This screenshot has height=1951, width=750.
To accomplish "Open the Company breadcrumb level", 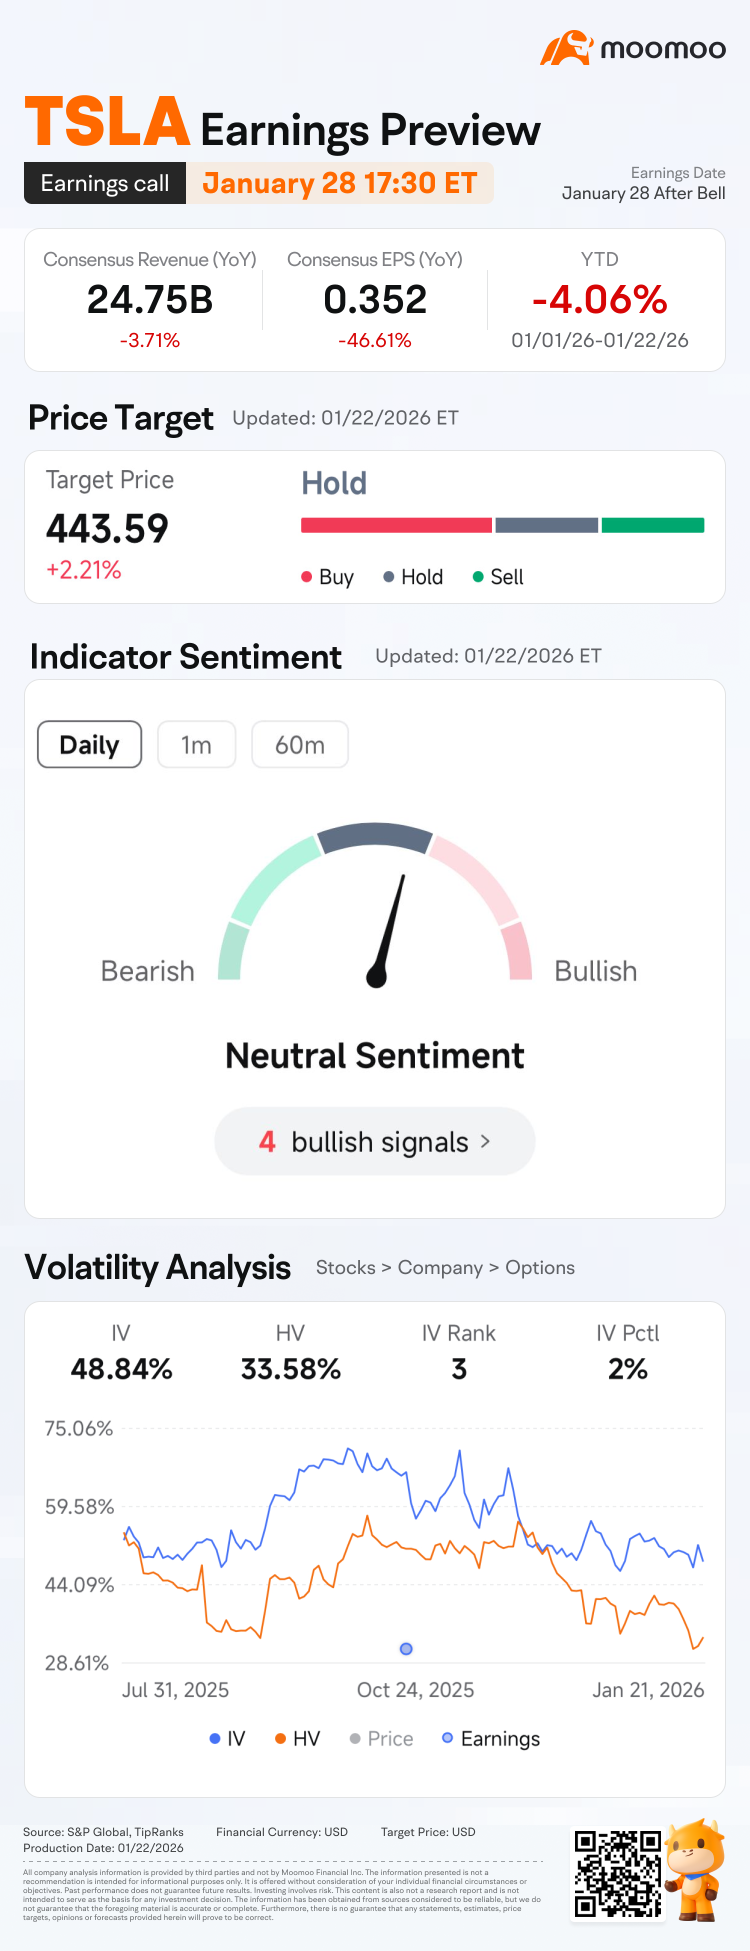I will tap(440, 1268).
